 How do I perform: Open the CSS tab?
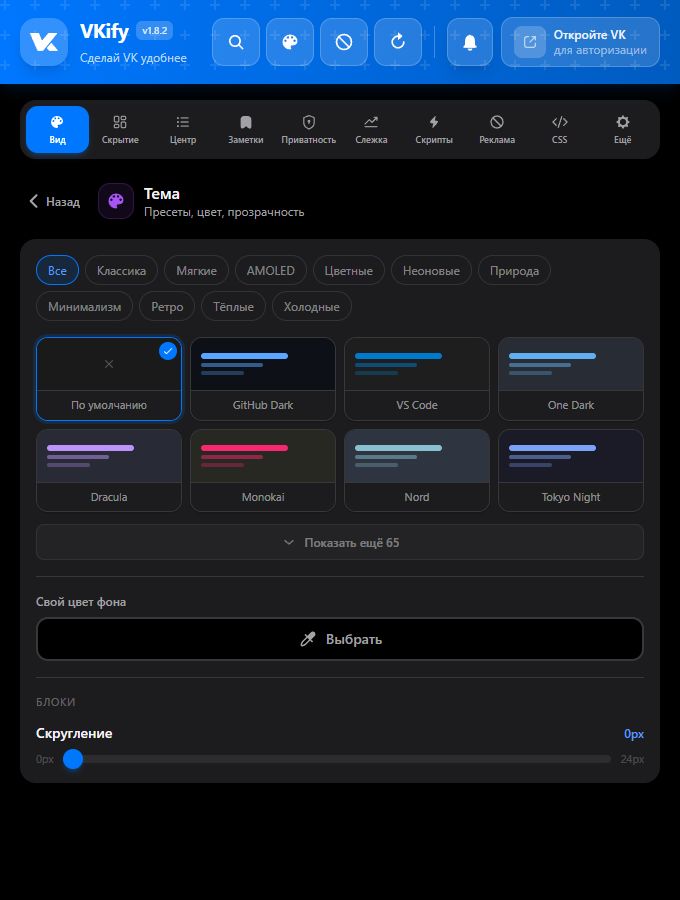point(559,130)
